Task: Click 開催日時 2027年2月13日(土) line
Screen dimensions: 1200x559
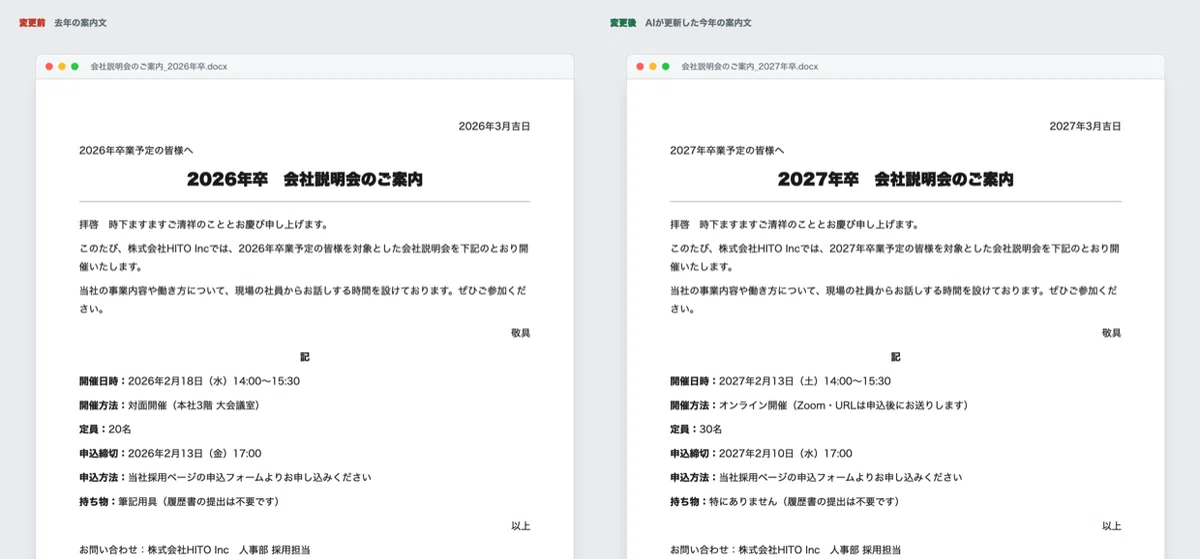Action: [781, 381]
